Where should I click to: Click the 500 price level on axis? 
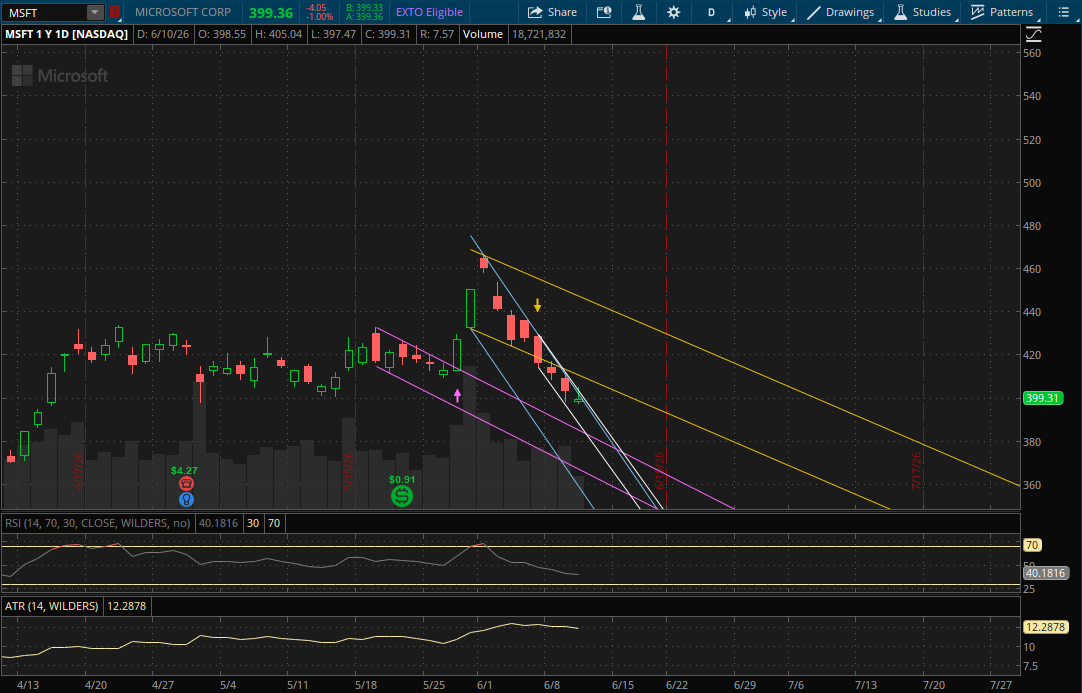click(1032, 183)
